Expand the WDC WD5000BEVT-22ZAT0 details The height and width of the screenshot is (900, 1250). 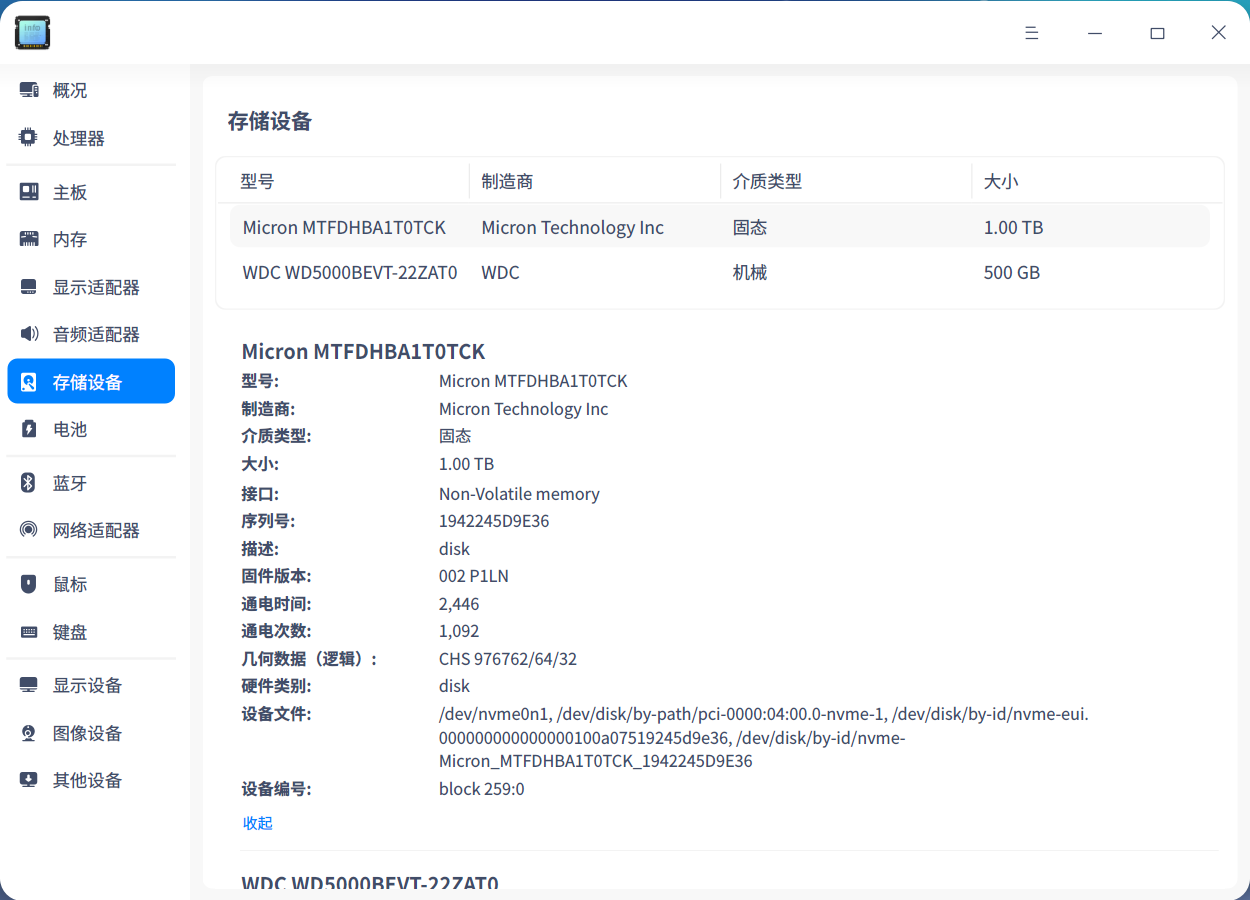(370, 880)
